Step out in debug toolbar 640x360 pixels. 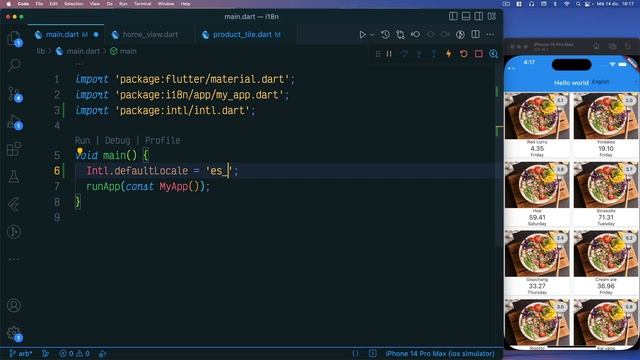click(433, 54)
